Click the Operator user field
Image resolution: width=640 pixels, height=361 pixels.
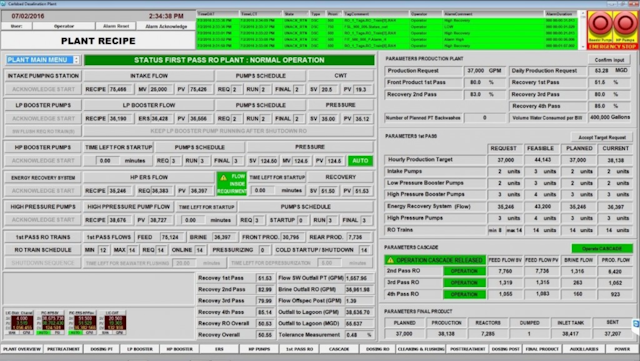[64, 26]
